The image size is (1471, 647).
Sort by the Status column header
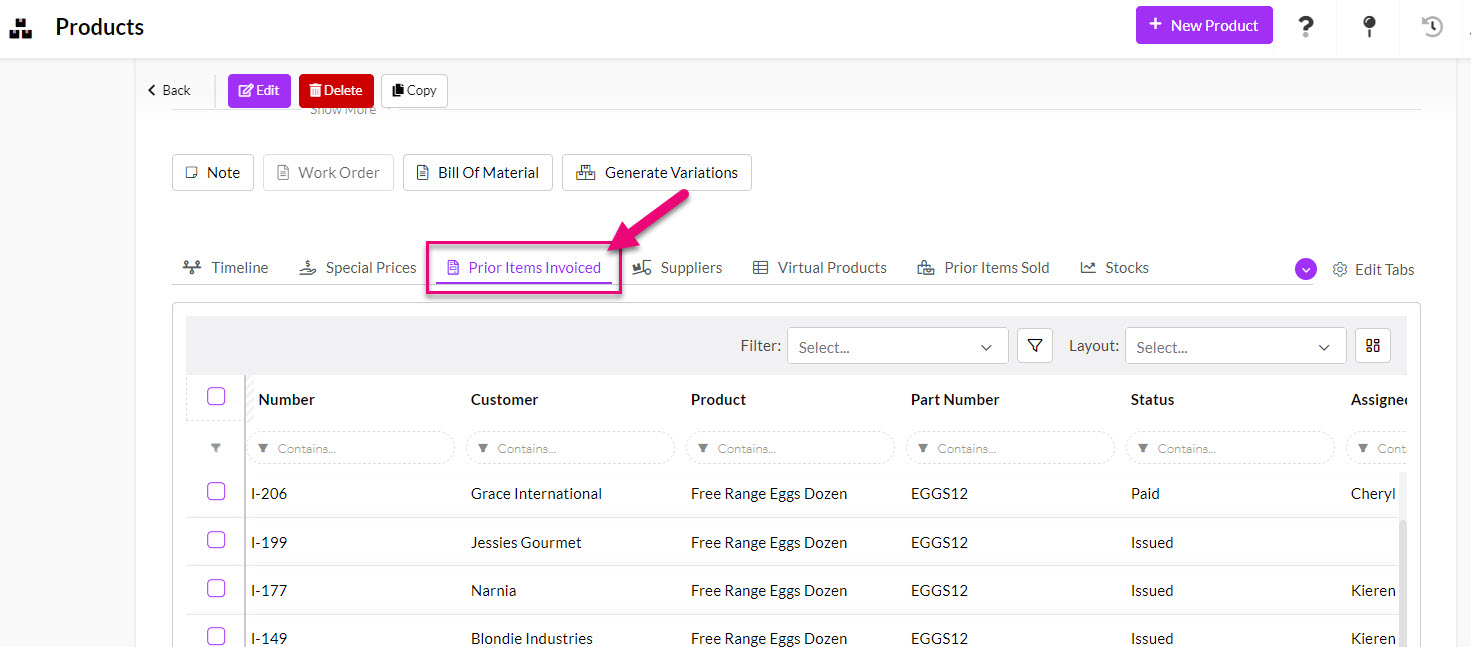click(1152, 399)
